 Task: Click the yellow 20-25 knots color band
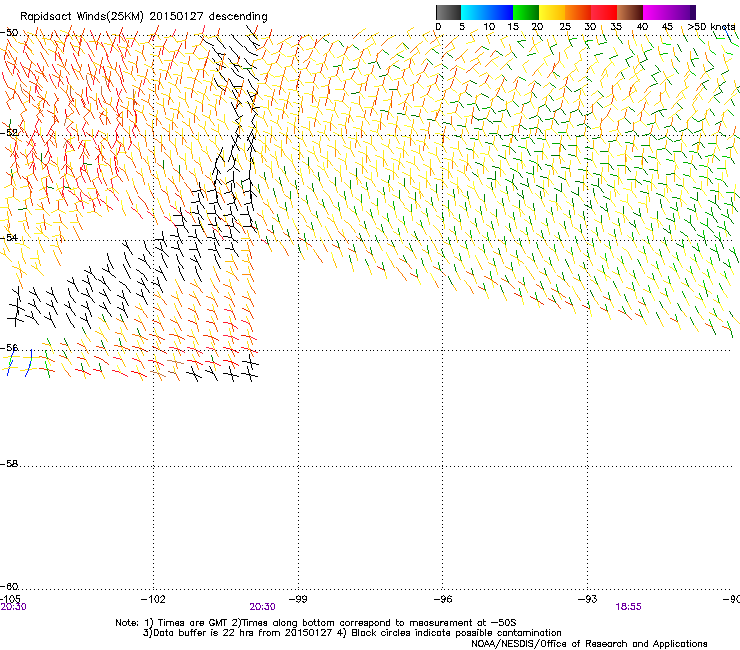coord(552,12)
